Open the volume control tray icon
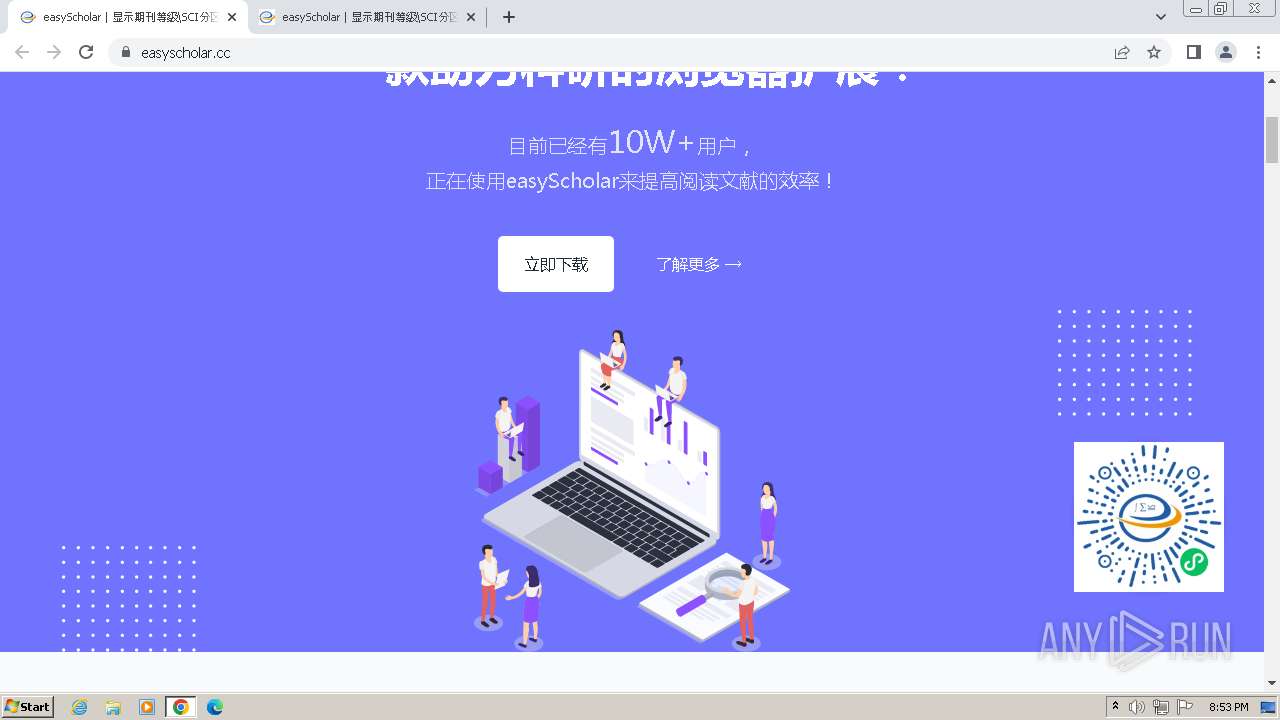 click(1137, 707)
